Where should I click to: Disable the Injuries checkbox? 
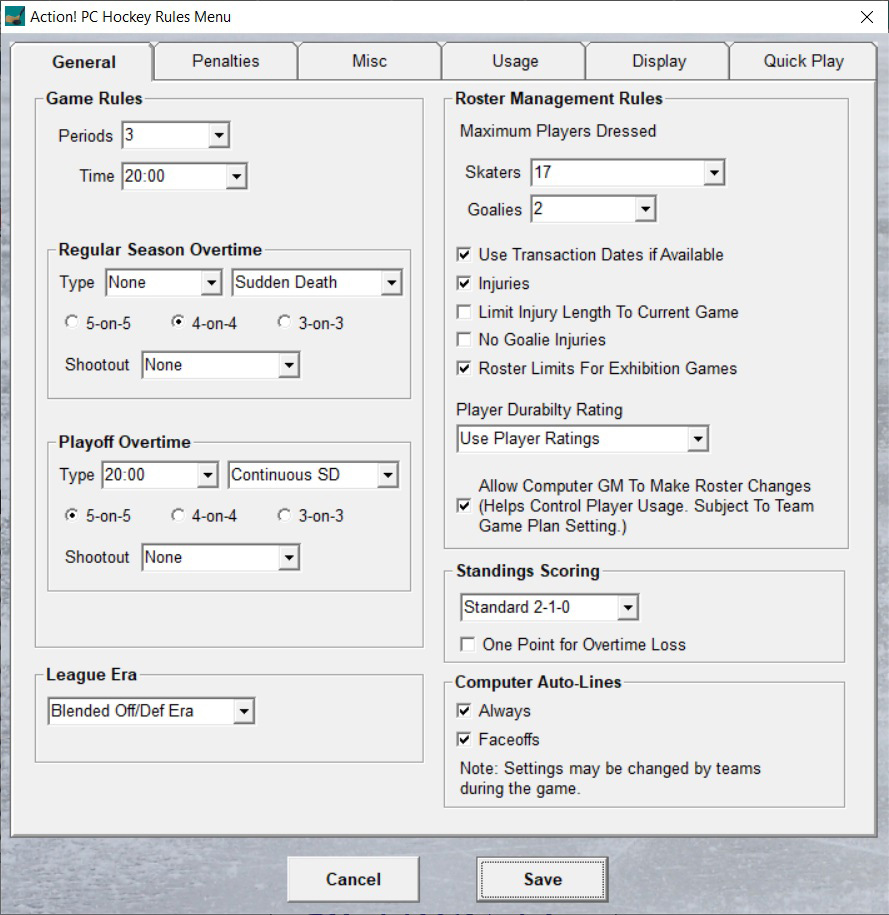464,284
